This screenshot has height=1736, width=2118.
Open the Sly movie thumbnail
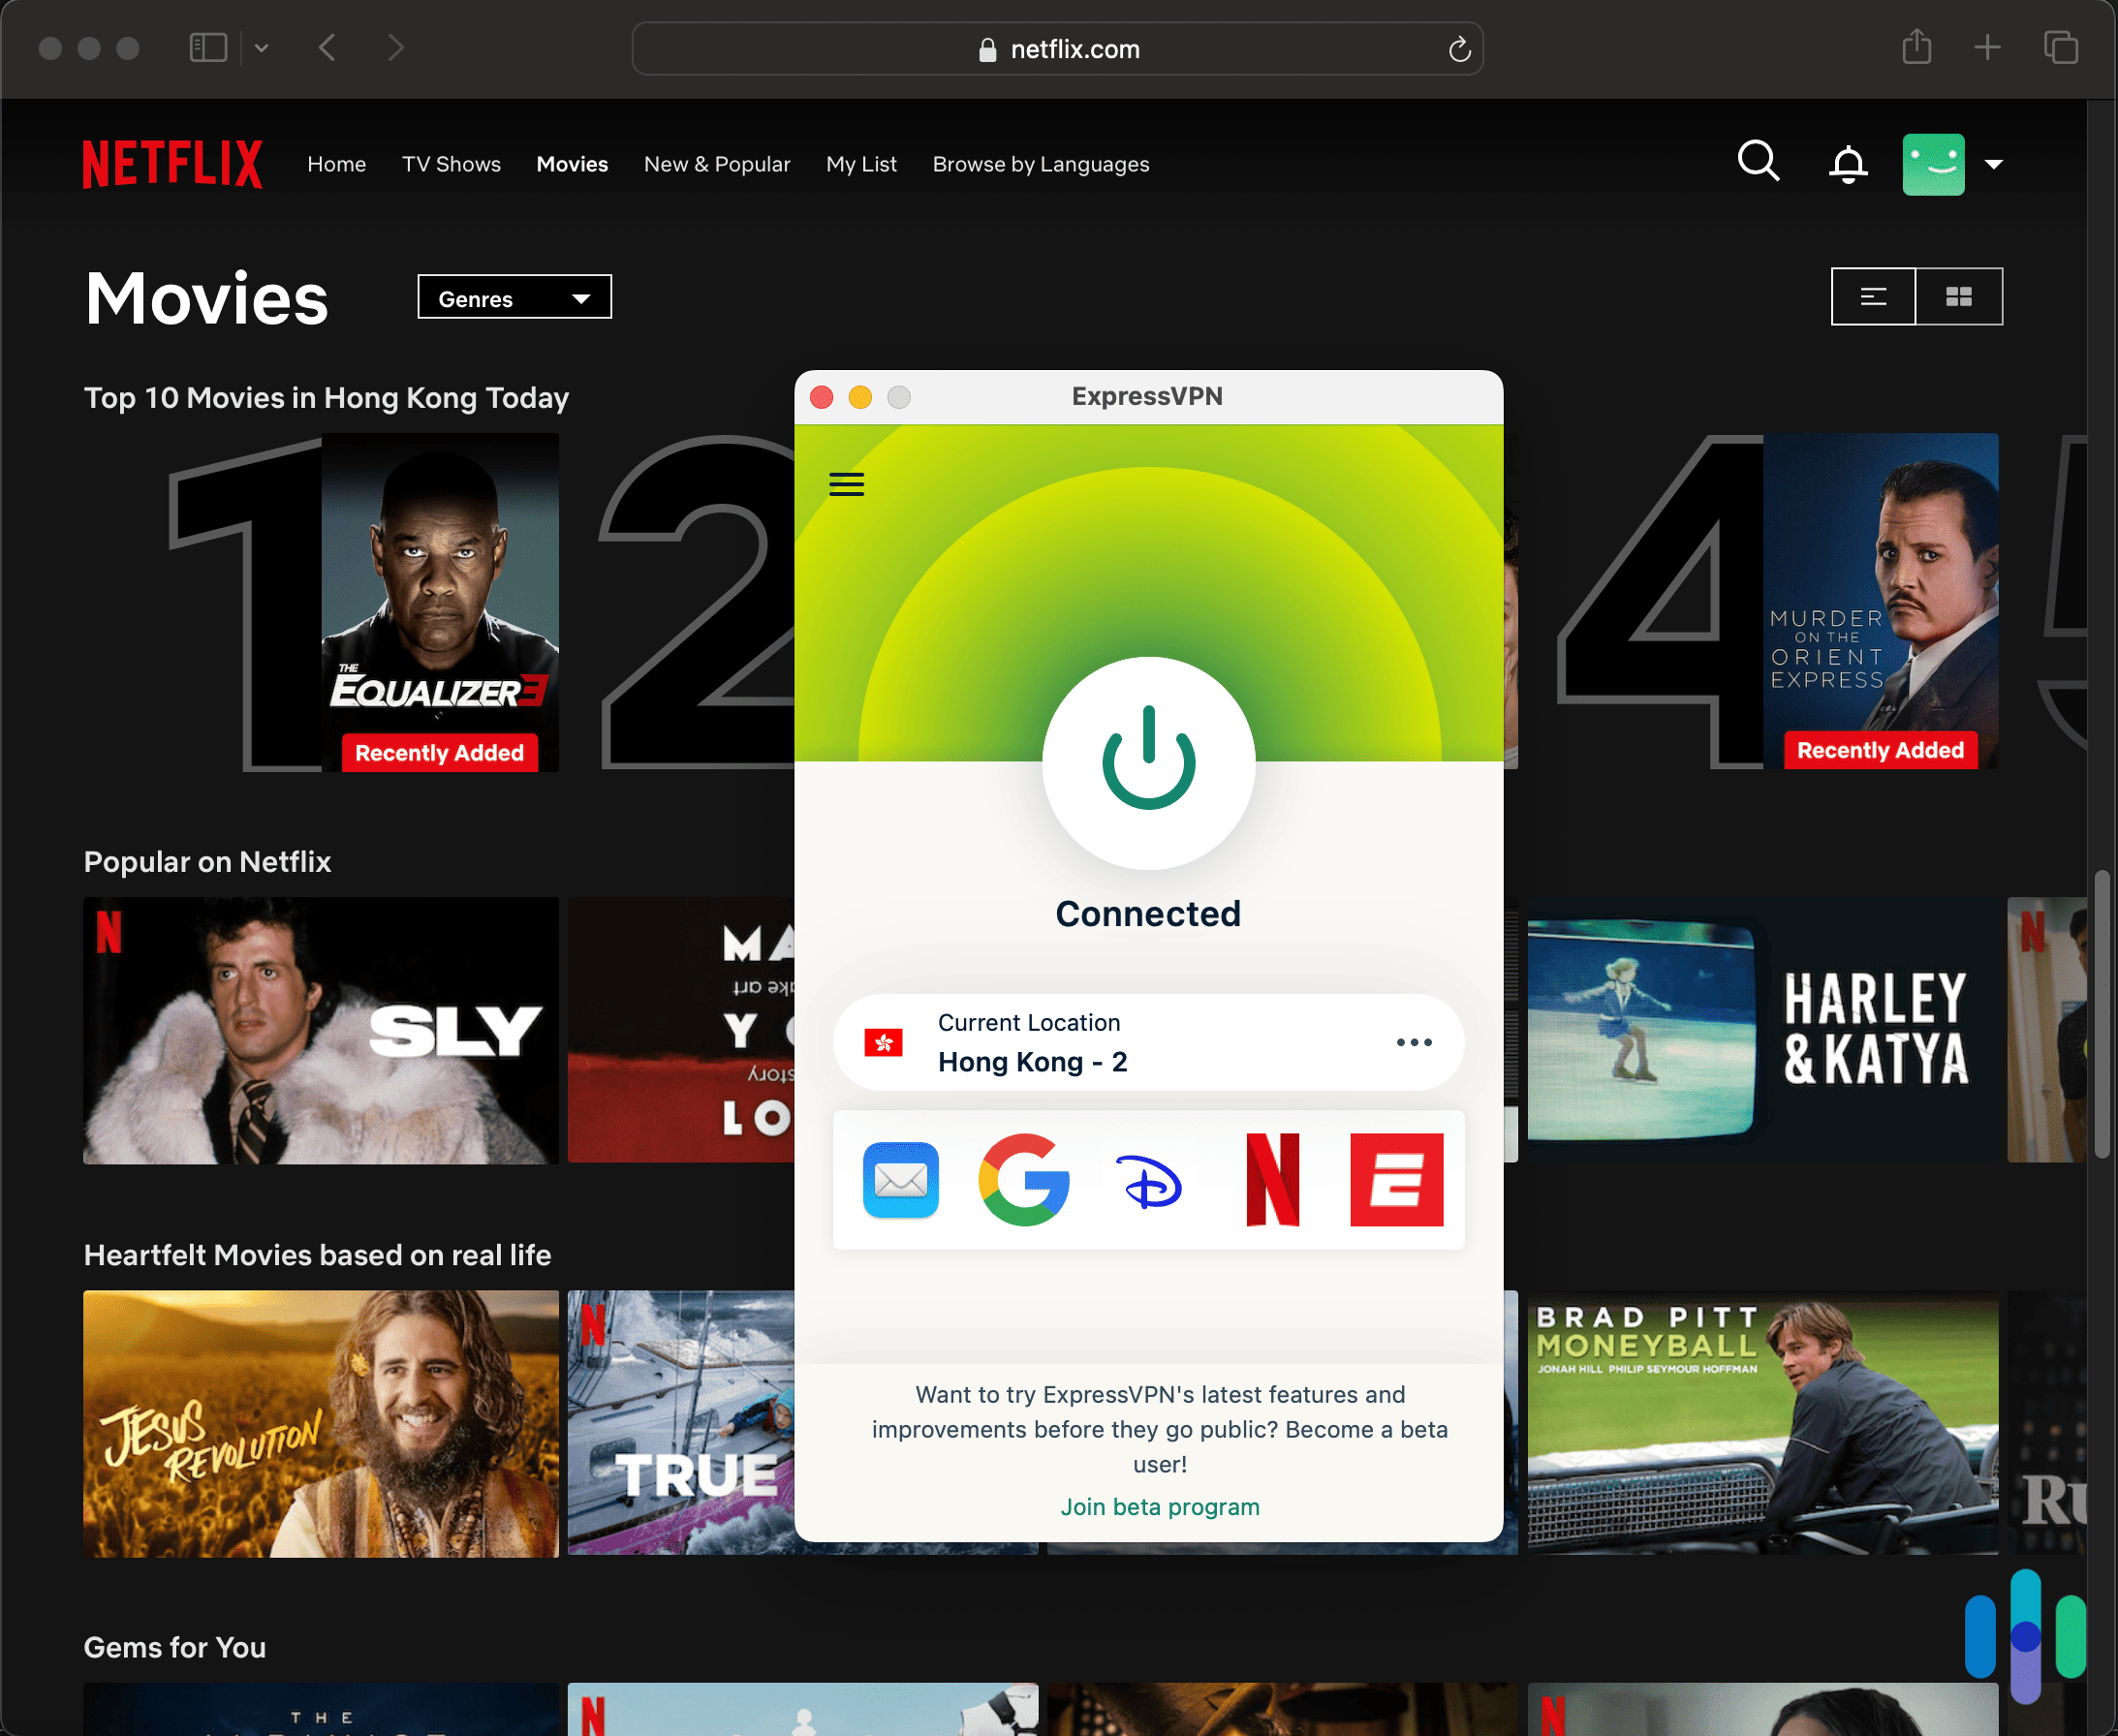(321, 1030)
